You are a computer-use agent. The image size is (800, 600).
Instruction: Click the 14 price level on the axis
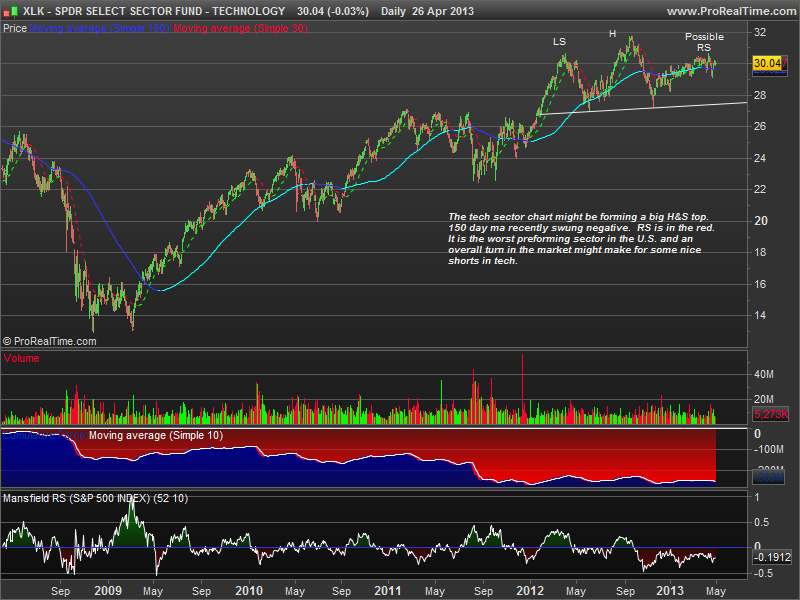(x=760, y=315)
